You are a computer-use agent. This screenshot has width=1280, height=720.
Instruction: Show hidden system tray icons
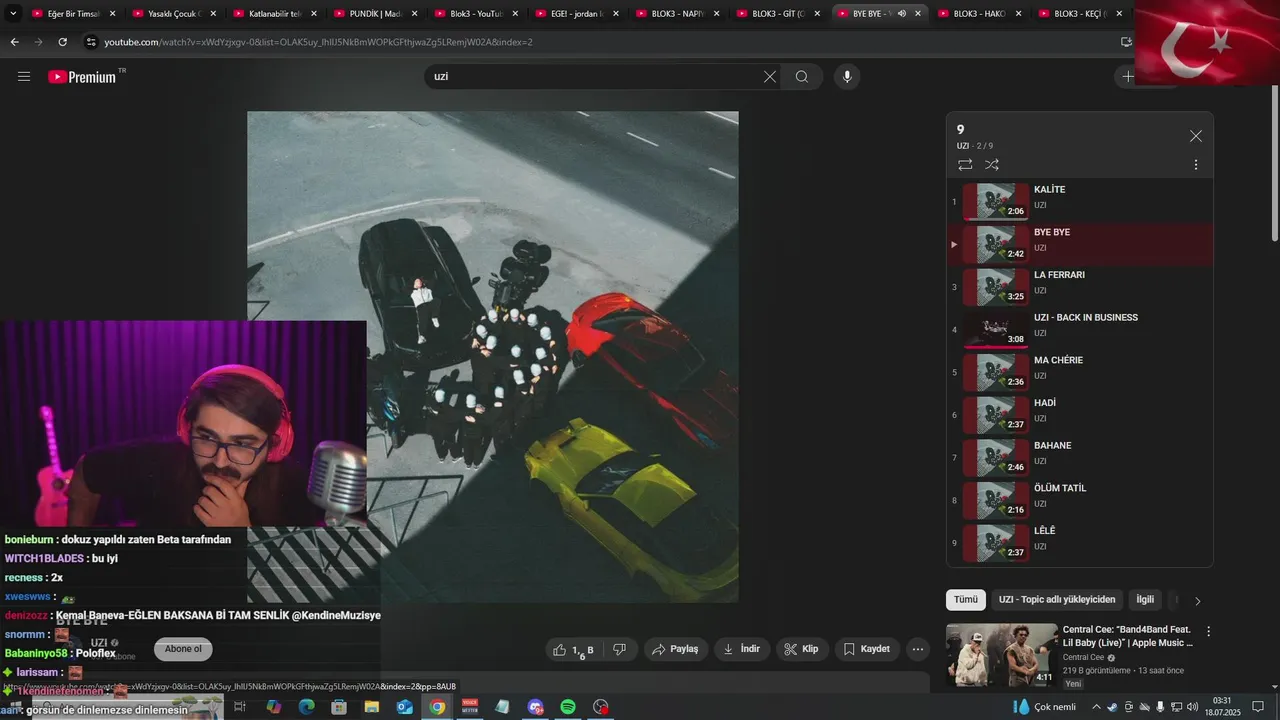pyautogui.click(x=1097, y=707)
